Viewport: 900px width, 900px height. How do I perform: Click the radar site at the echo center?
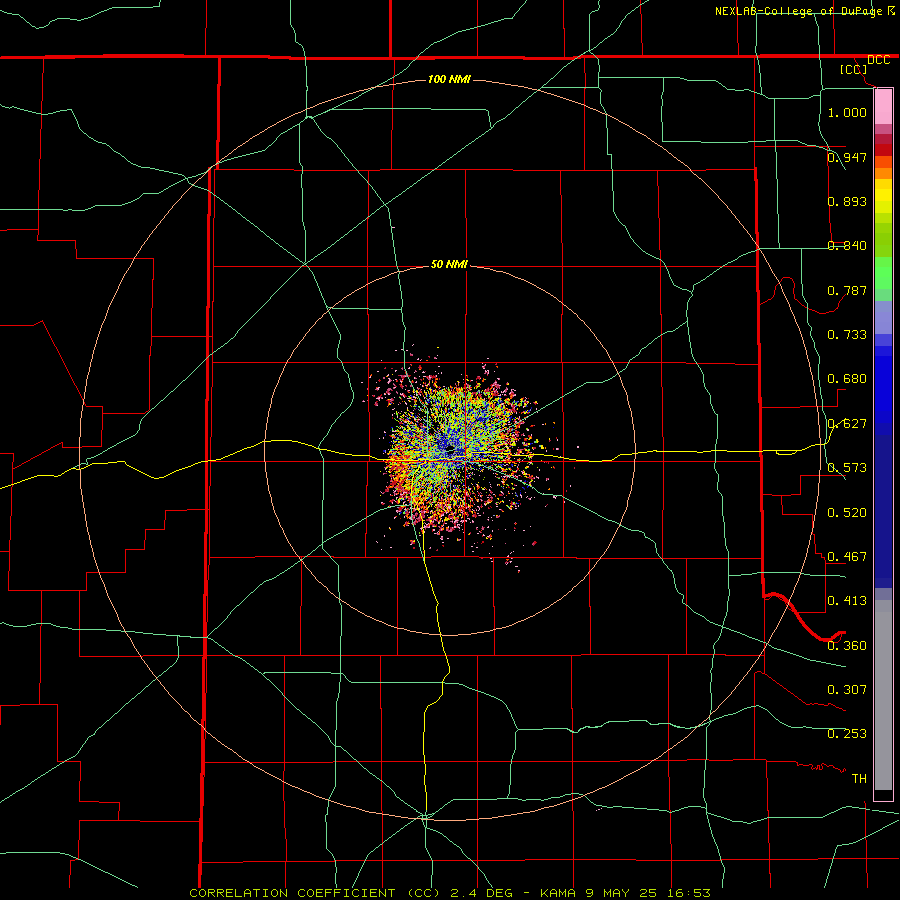(x=450, y=449)
